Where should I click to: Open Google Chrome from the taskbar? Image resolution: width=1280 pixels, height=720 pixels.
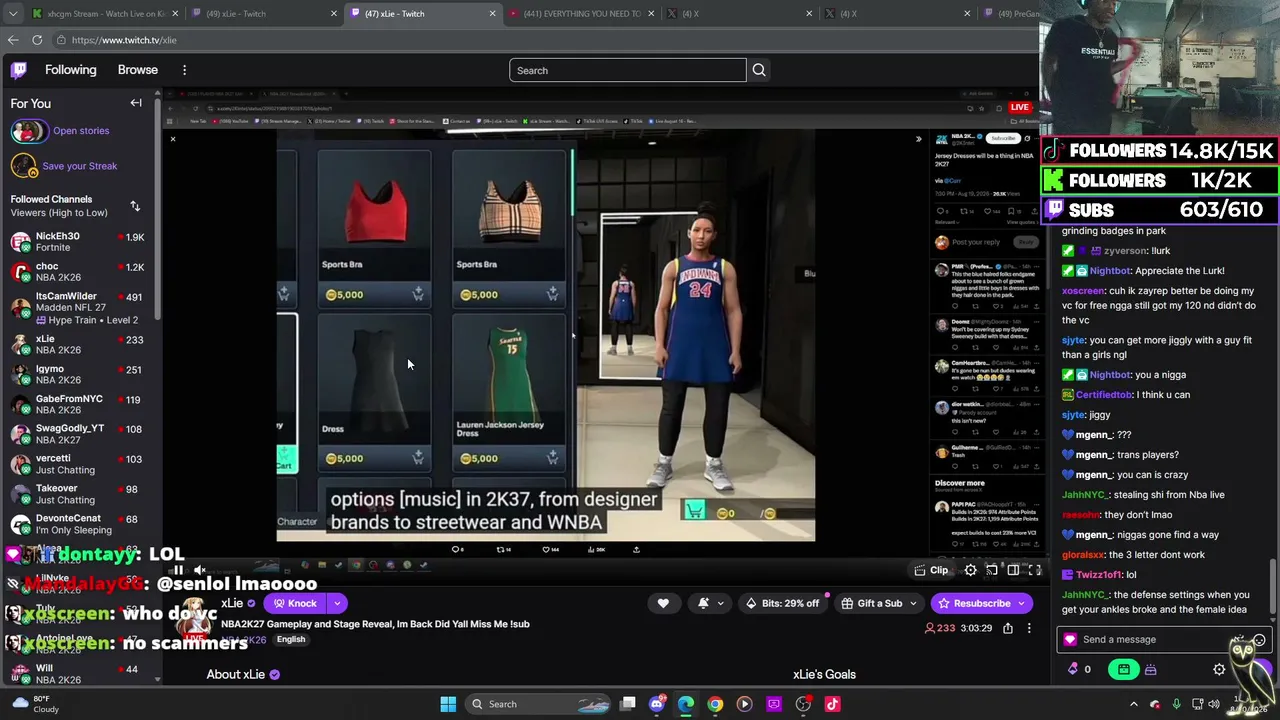coord(715,704)
